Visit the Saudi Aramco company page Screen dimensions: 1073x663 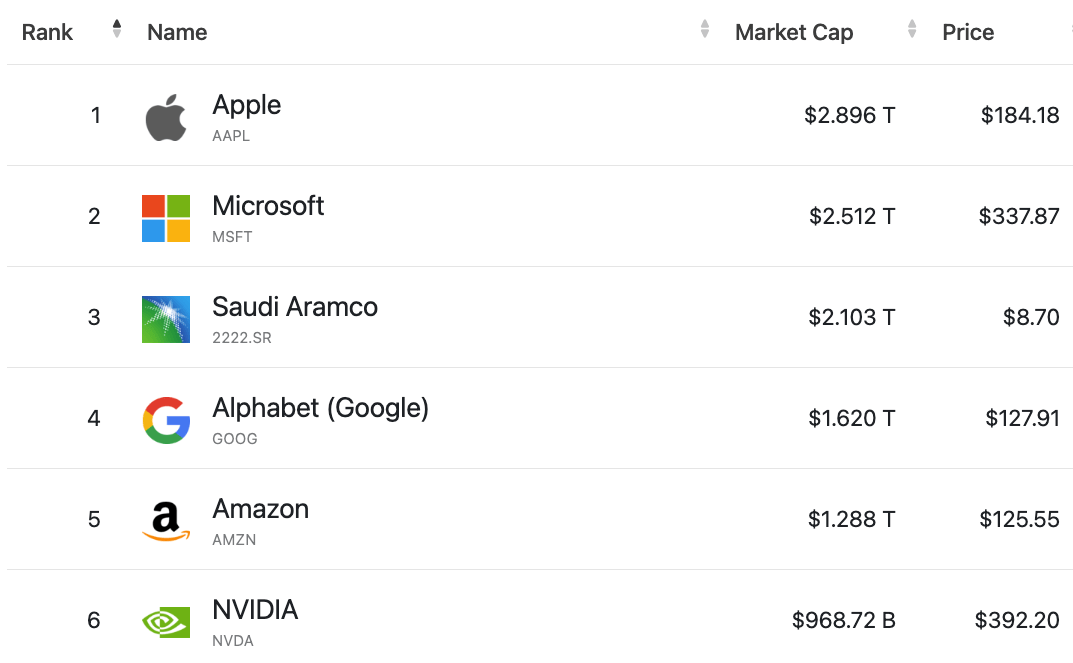point(295,307)
